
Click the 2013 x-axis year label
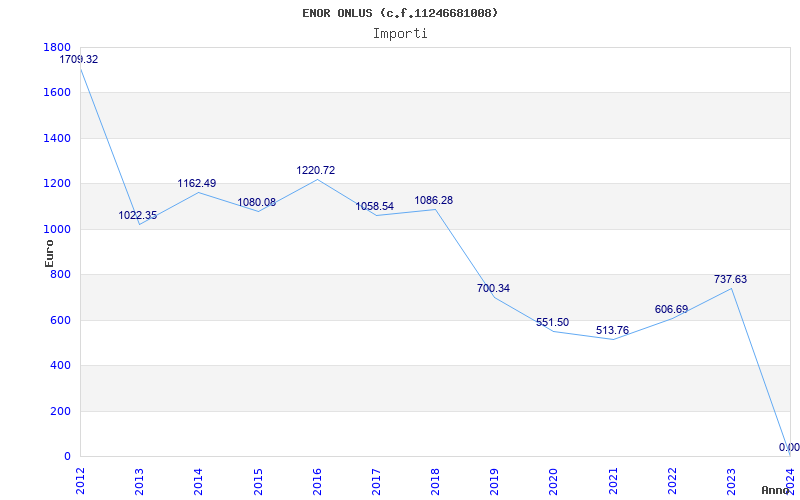(139, 481)
